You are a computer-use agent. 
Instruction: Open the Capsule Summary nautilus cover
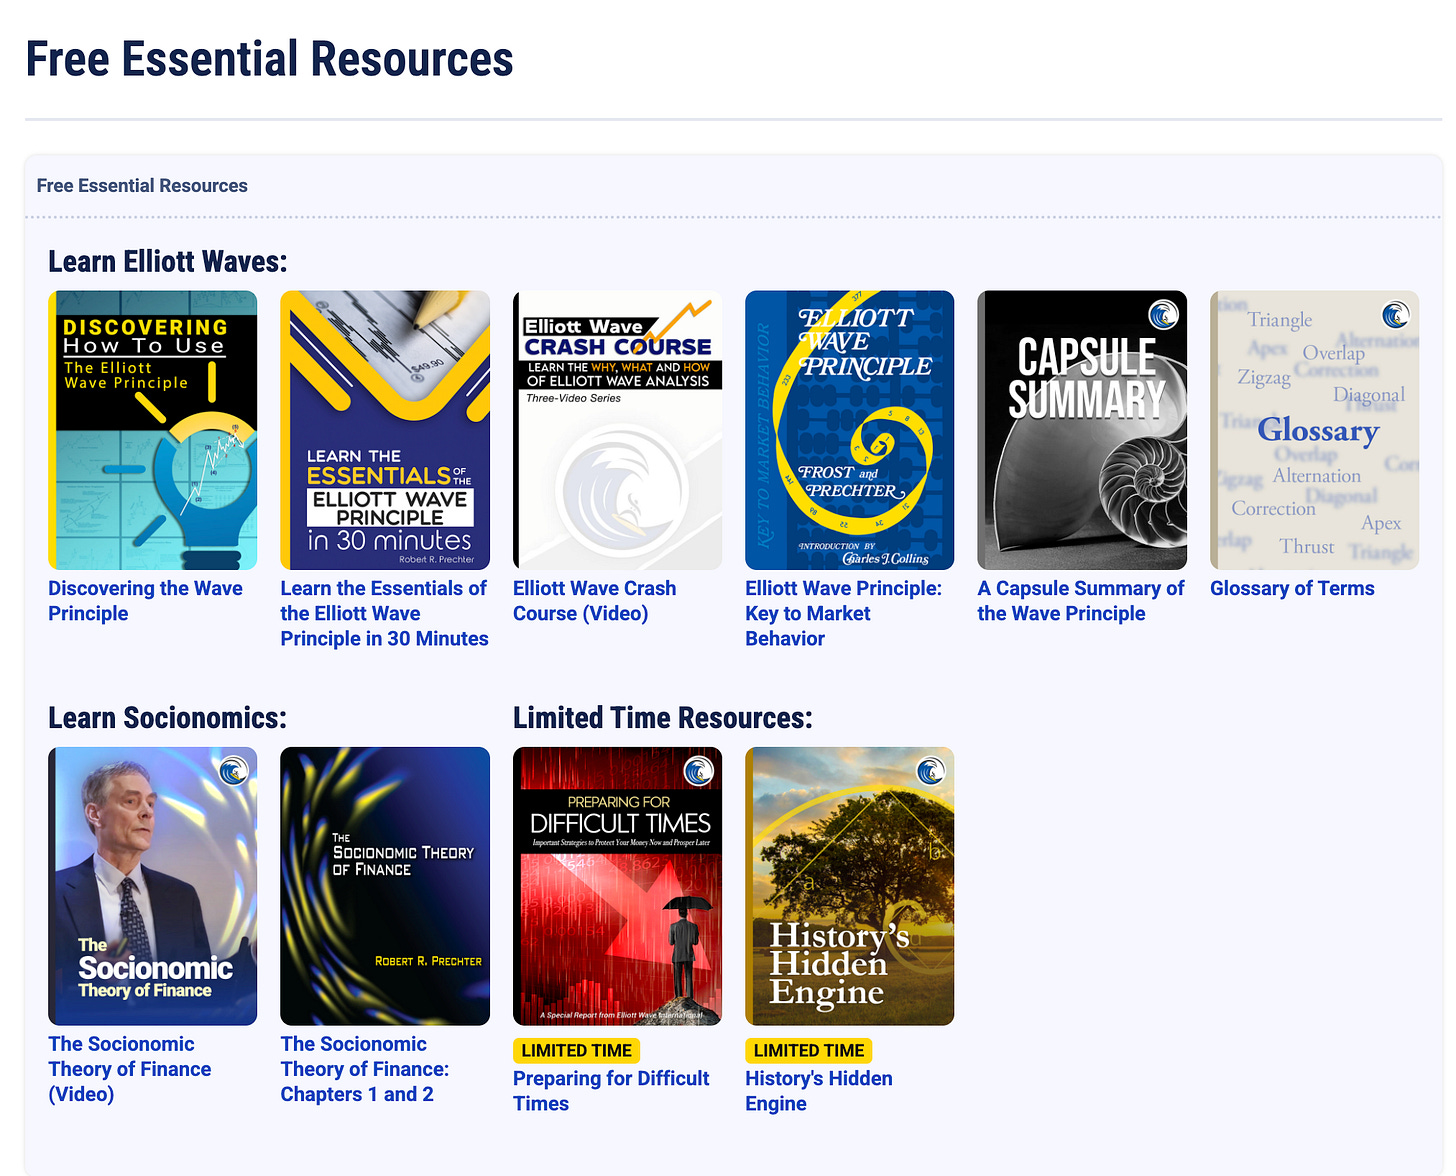point(1082,430)
